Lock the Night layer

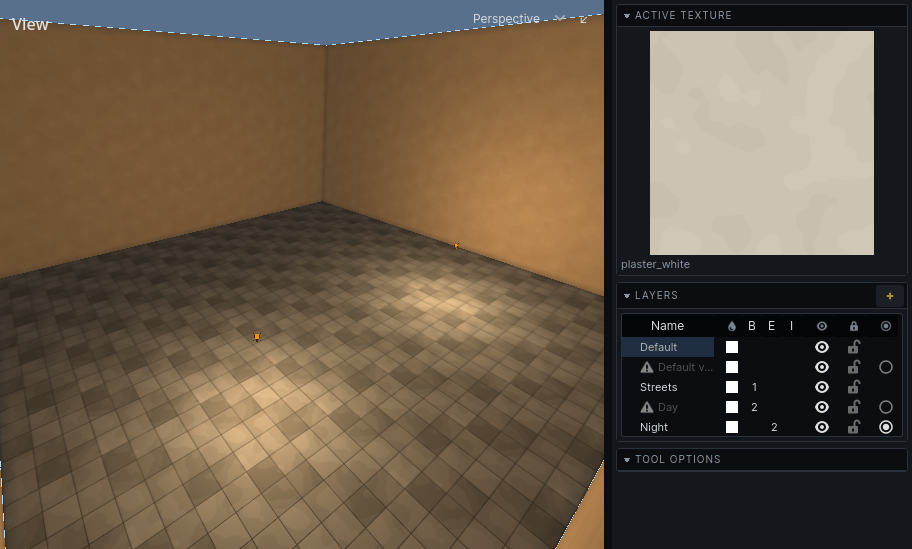[853, 427]
